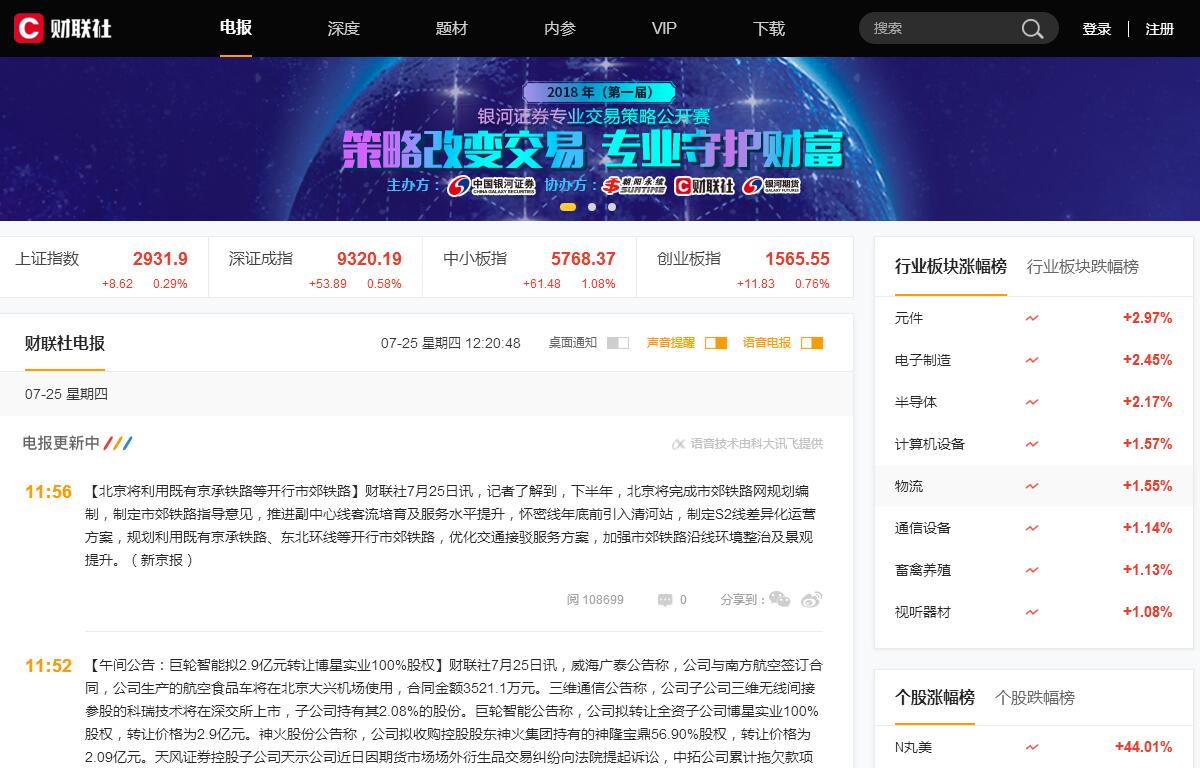
Task: Select the second banner carousel dot
Action: 592,207
